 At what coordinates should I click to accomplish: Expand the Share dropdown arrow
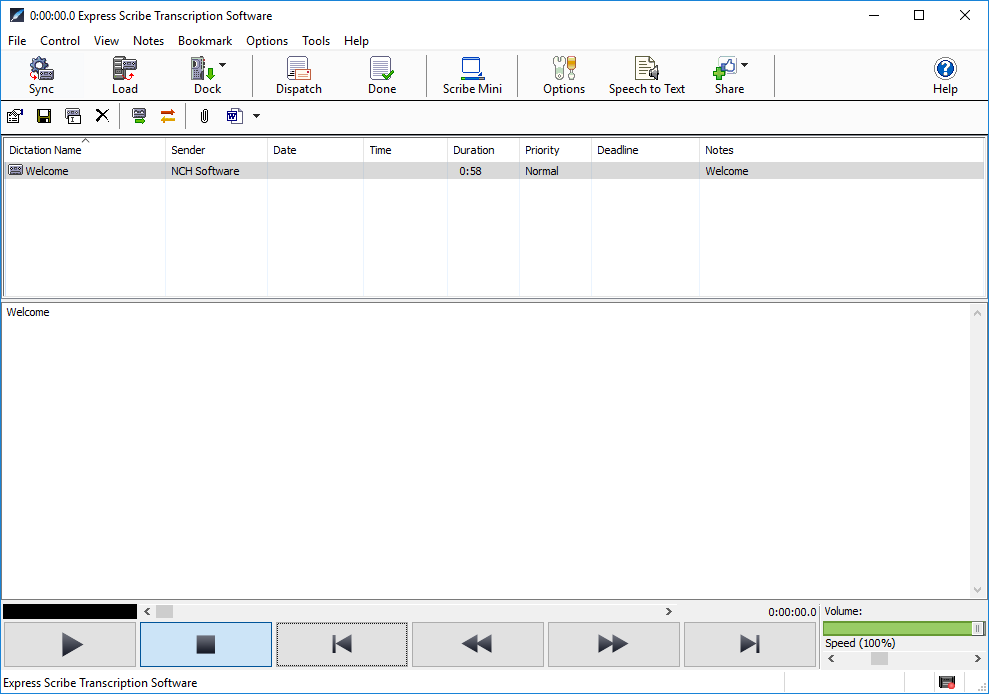(744, 63)
